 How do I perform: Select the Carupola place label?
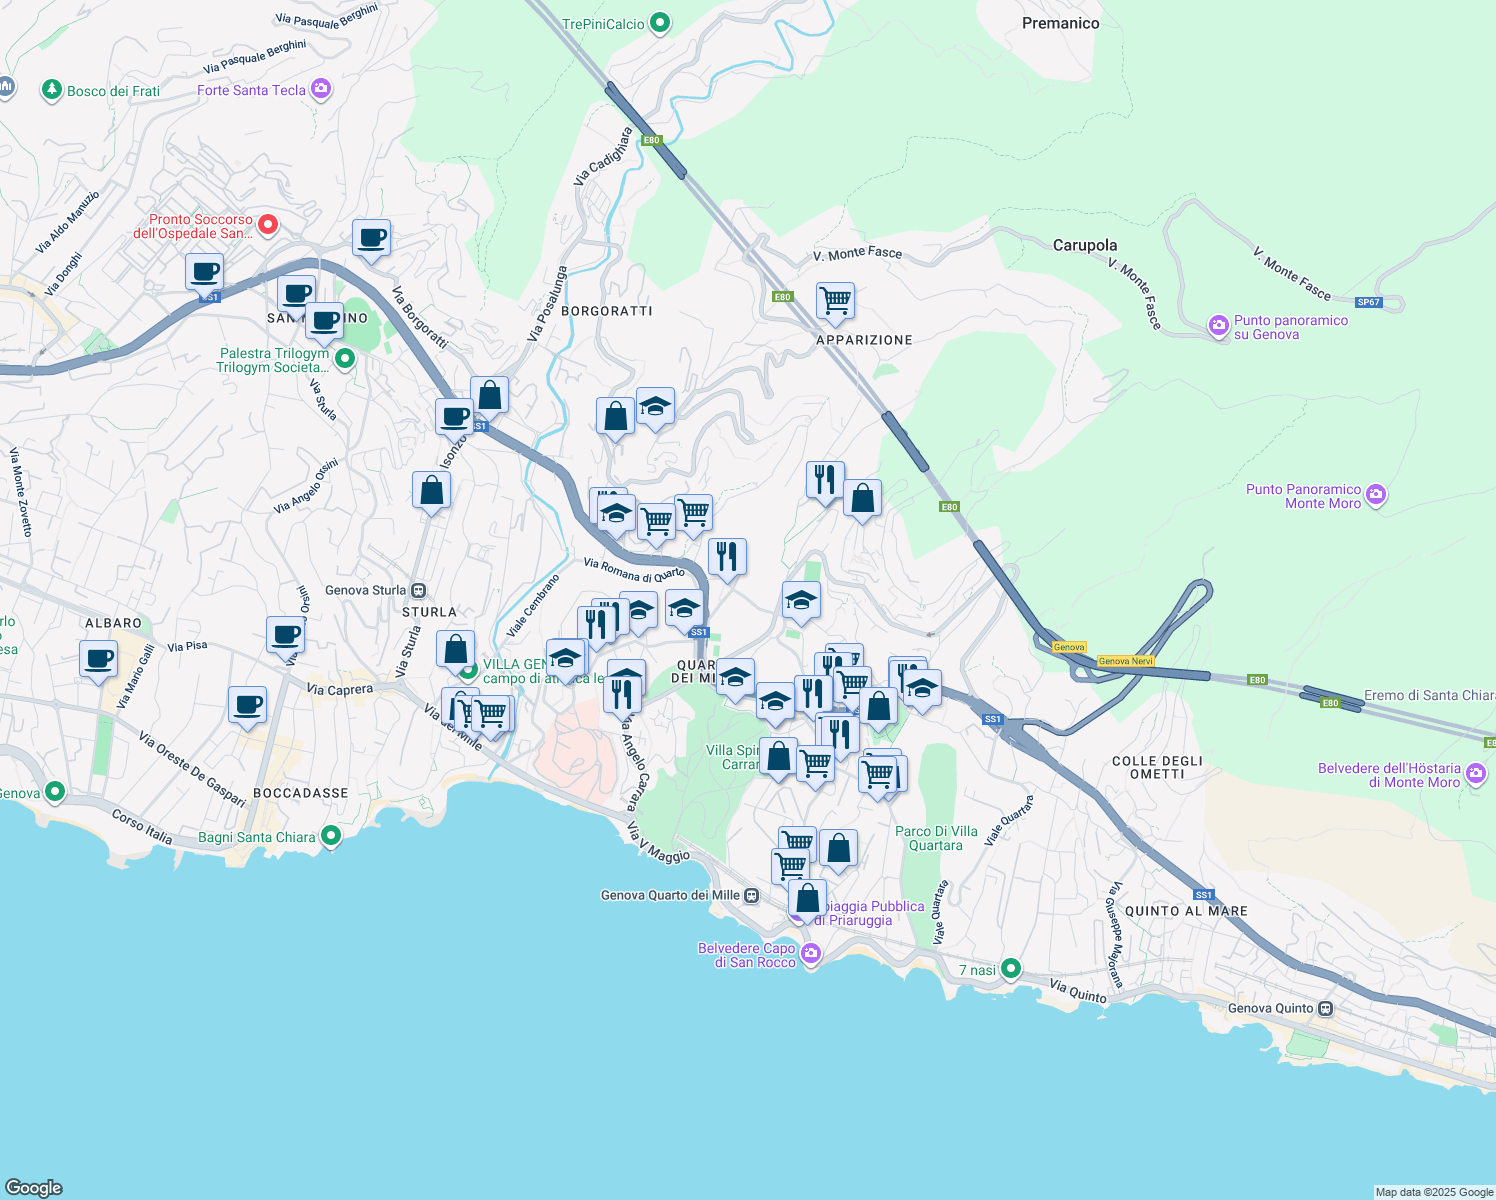(x=1085, y=245)
